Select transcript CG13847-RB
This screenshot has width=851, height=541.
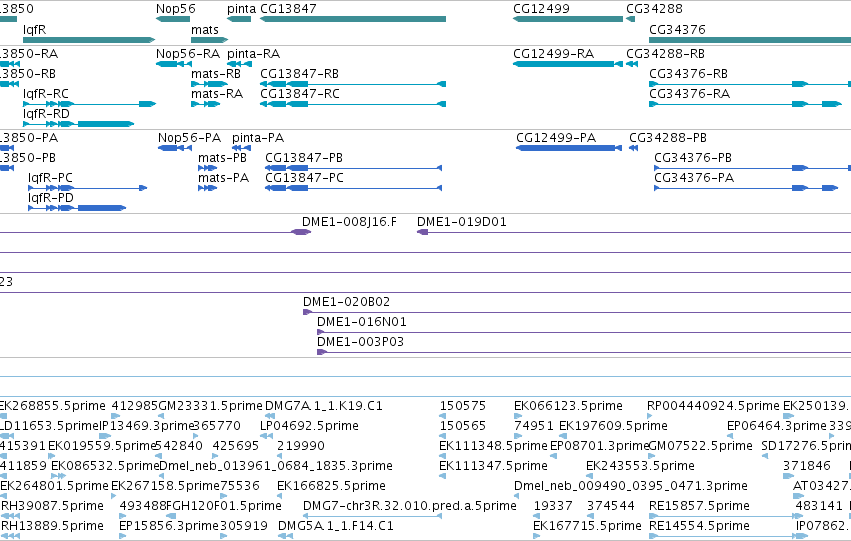(353, 84)
